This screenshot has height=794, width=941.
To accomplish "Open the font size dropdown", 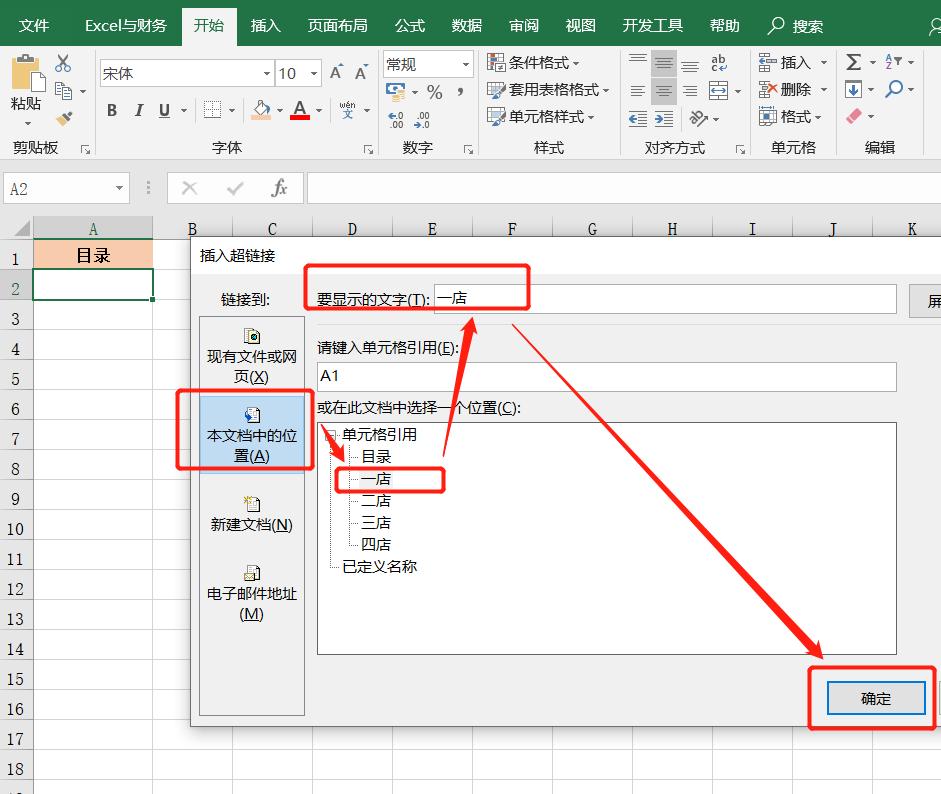I will pyautogui.click(x=315, y=73).
